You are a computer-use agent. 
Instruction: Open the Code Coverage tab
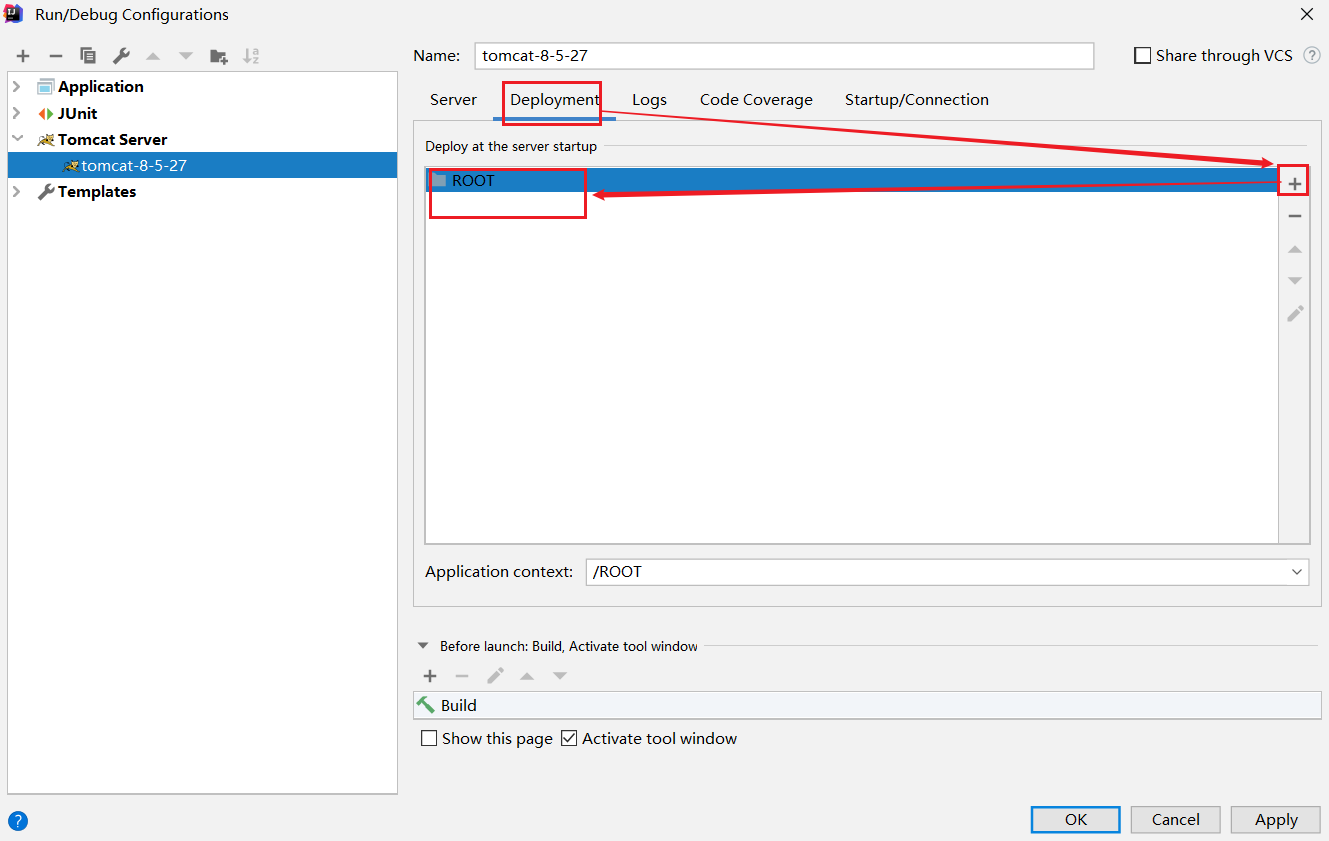(x=756, y=100)
